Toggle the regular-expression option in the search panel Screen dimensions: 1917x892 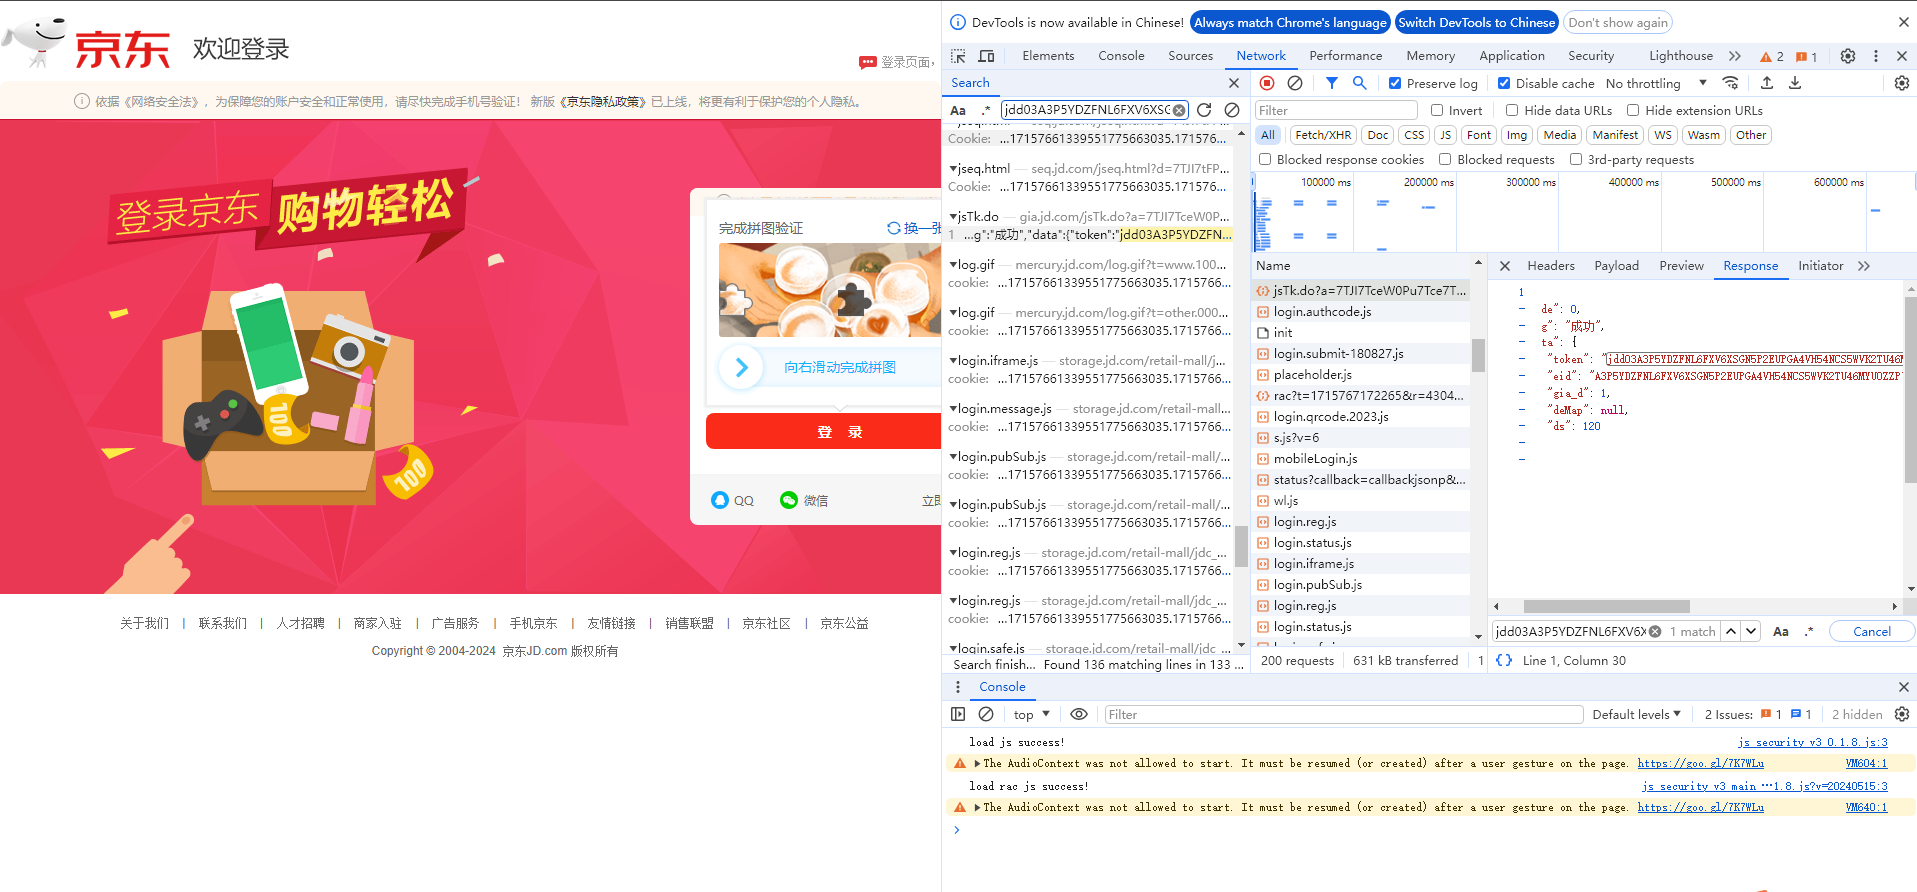coord(986,110)
